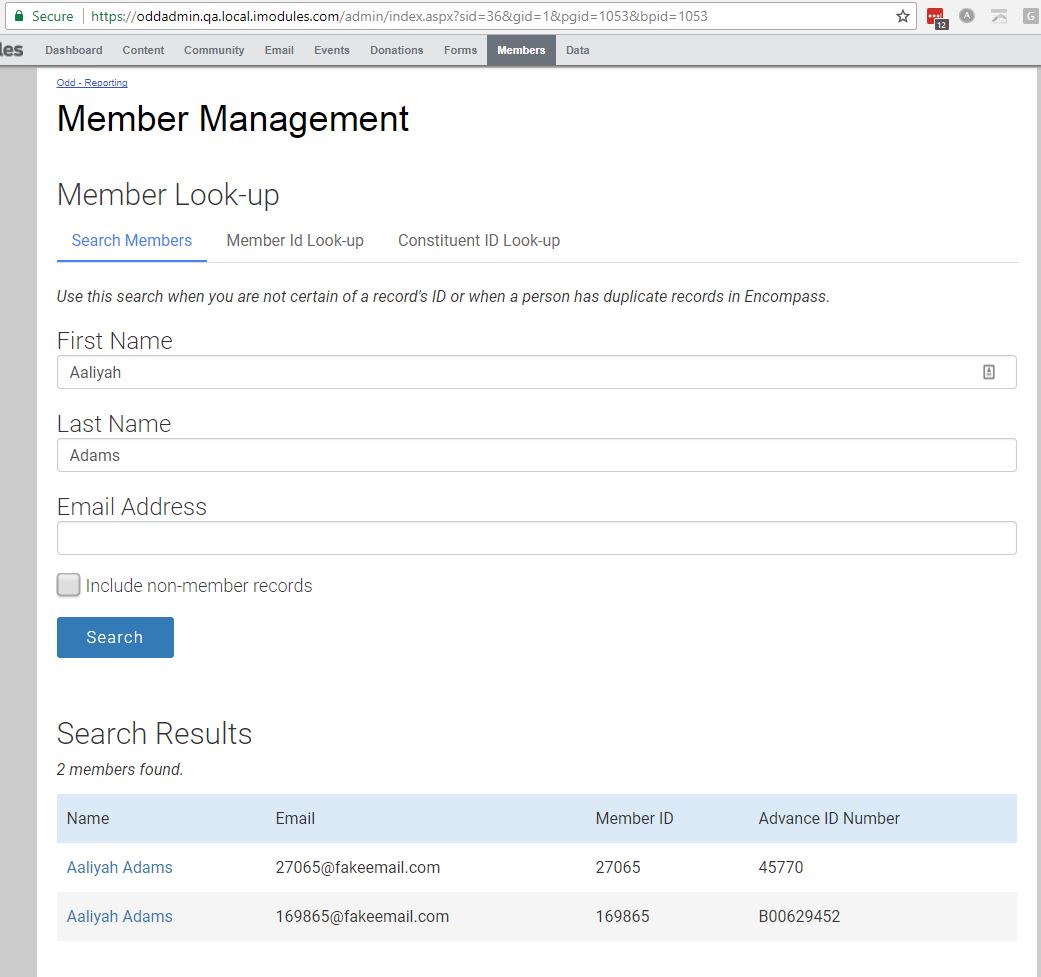
Task: Click the Advance ID Number column header
Action: [829, 818]
